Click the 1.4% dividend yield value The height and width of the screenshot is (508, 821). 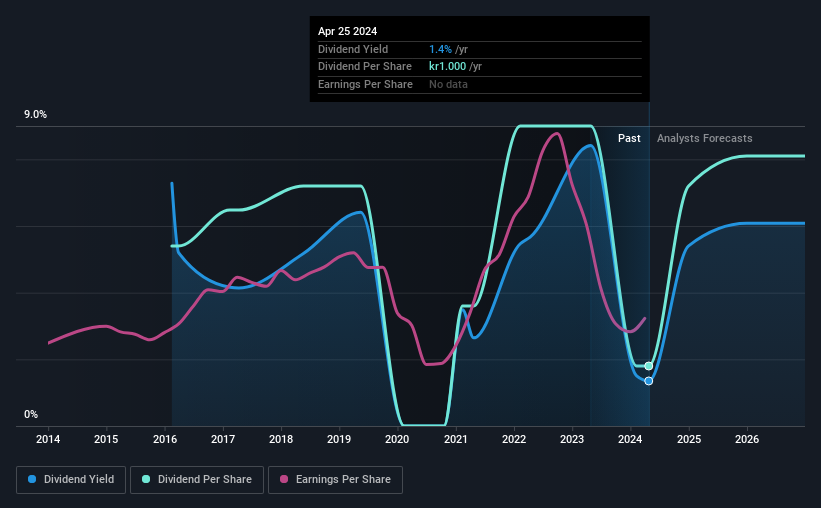click(x=440, y=49)
